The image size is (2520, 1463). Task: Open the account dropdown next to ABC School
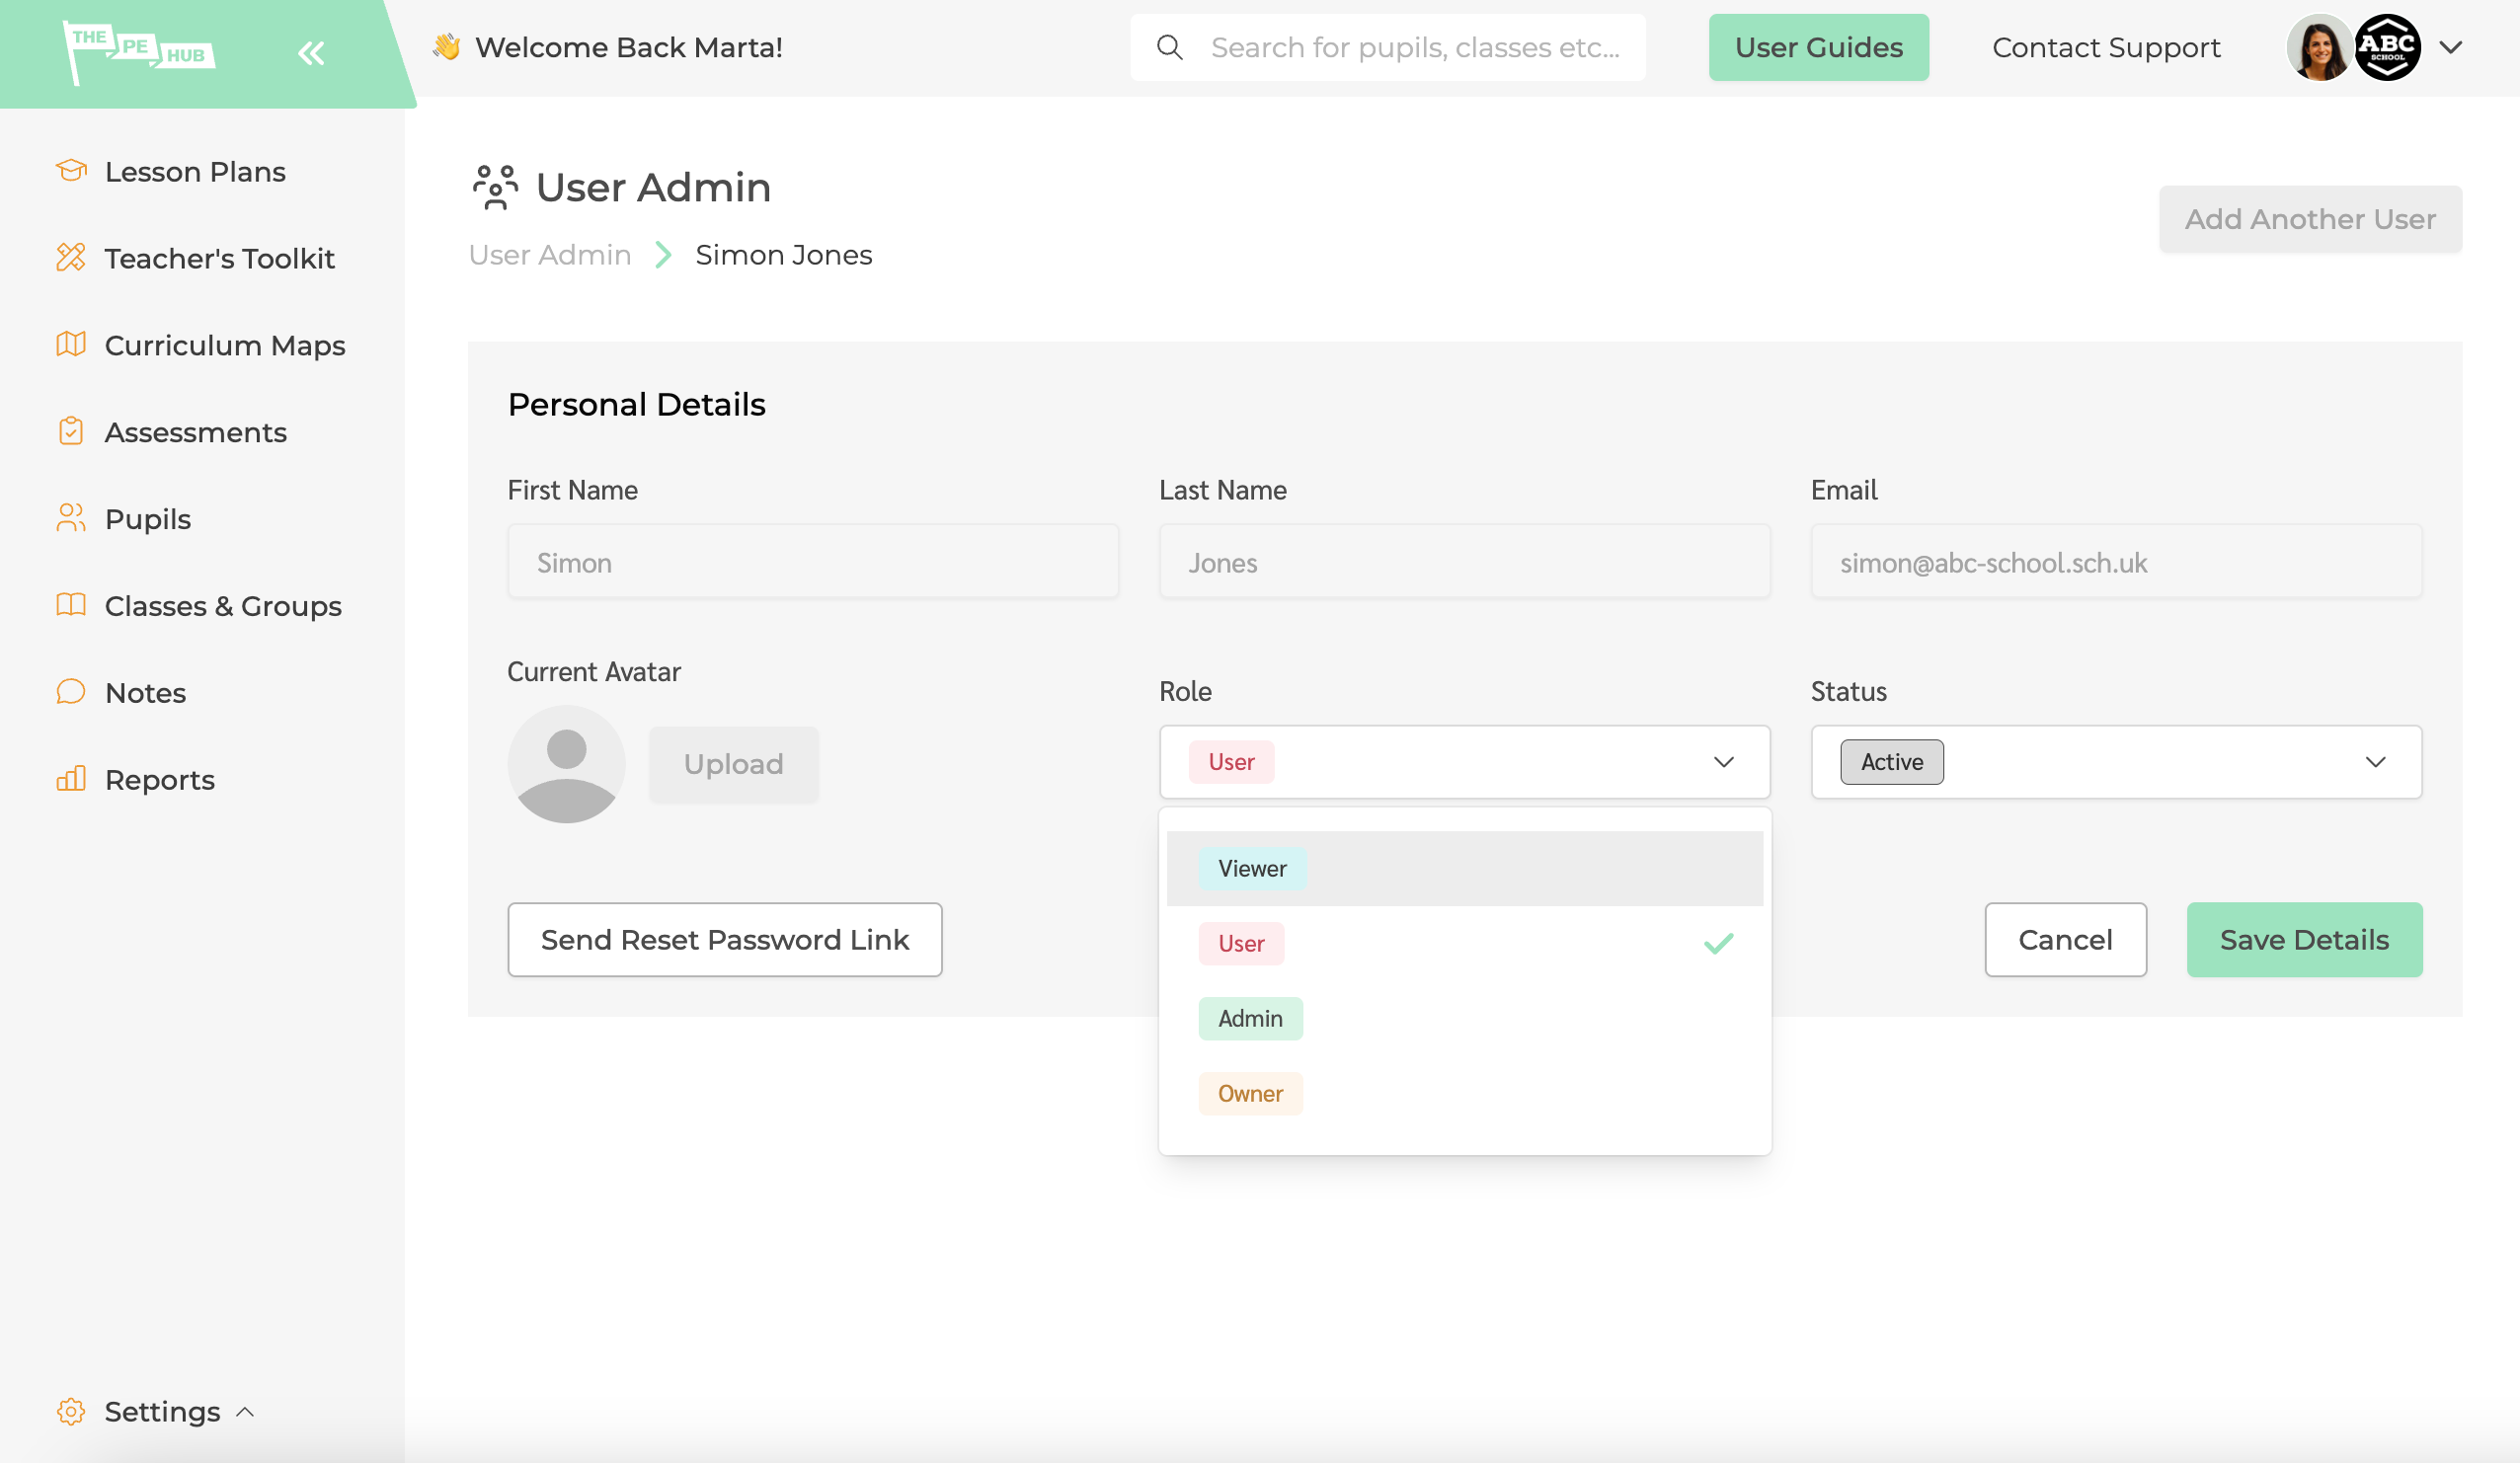coord(2450,47)
